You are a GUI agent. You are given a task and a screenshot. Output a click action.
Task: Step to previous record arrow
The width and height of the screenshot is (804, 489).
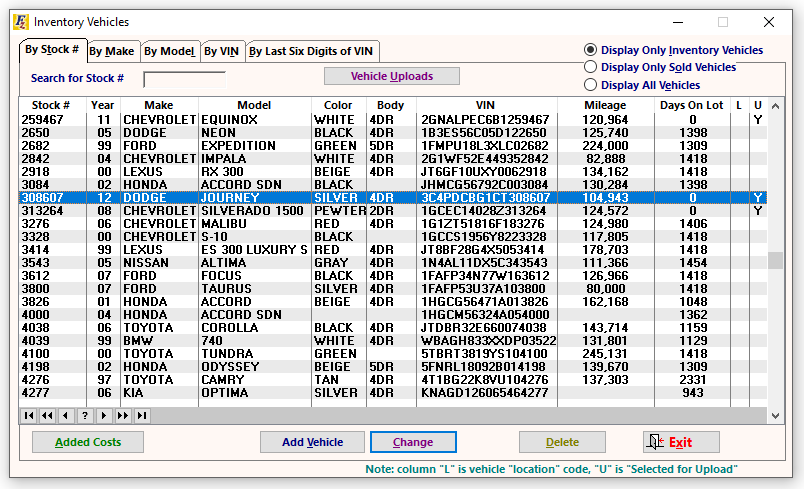click(66, 416)
